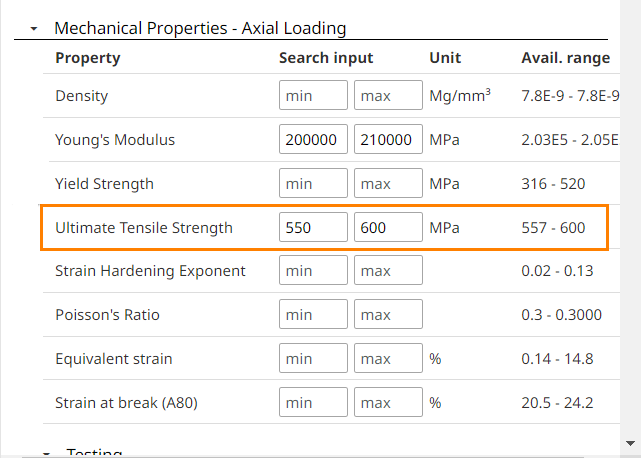Click the Density max input field
Screen dimensions: 641x458
pos(388,96)
